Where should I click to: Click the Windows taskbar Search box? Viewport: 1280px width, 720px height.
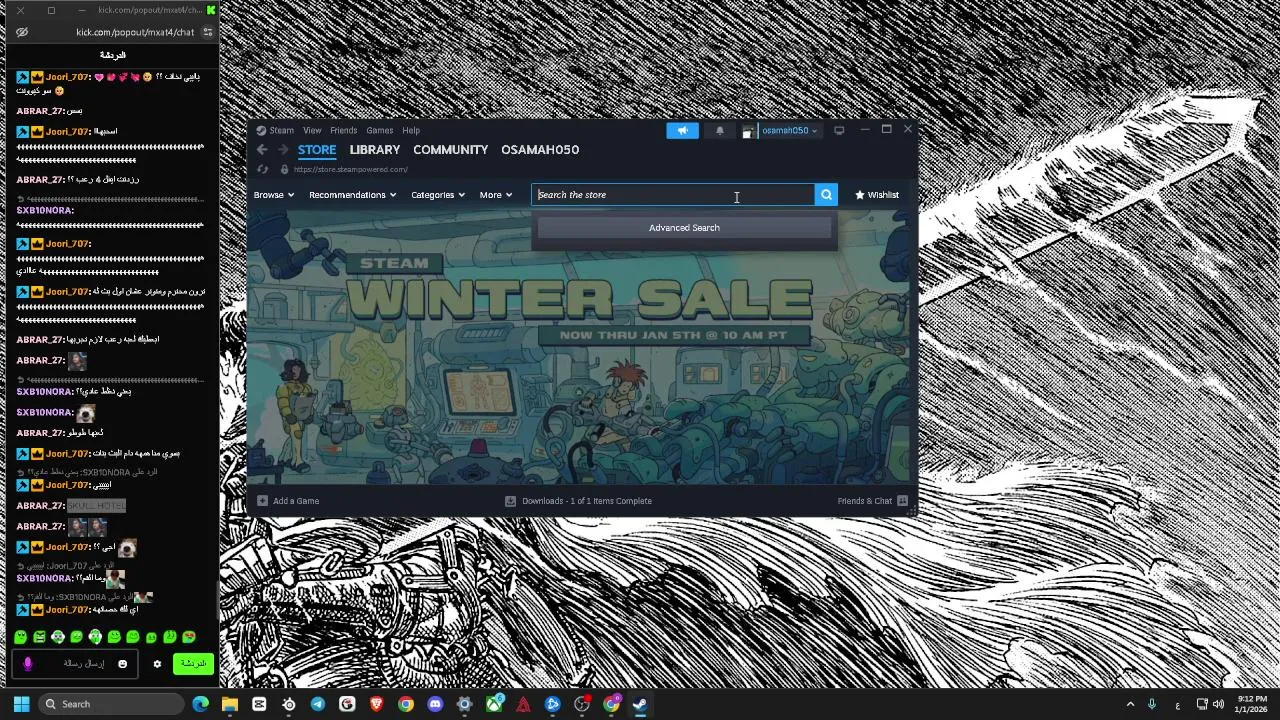pyautogui.click(x=111, y=704)
